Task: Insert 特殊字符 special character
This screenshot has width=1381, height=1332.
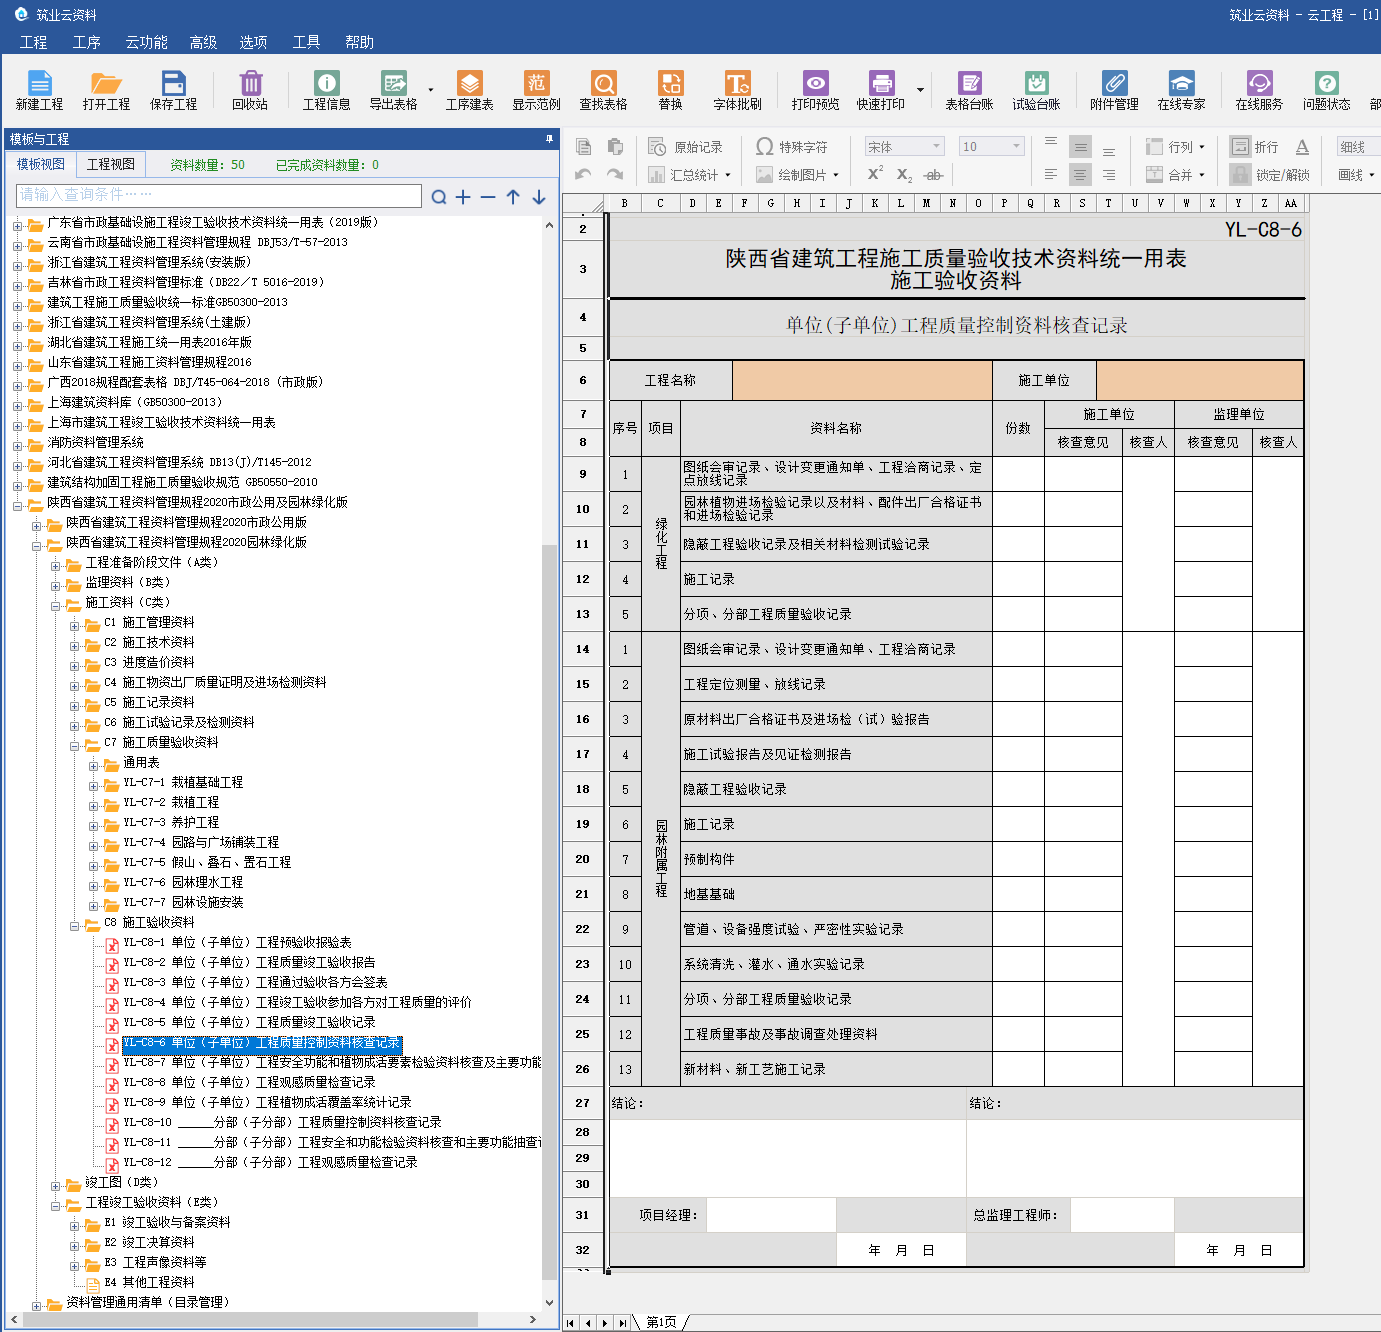Action: (792, 147)
